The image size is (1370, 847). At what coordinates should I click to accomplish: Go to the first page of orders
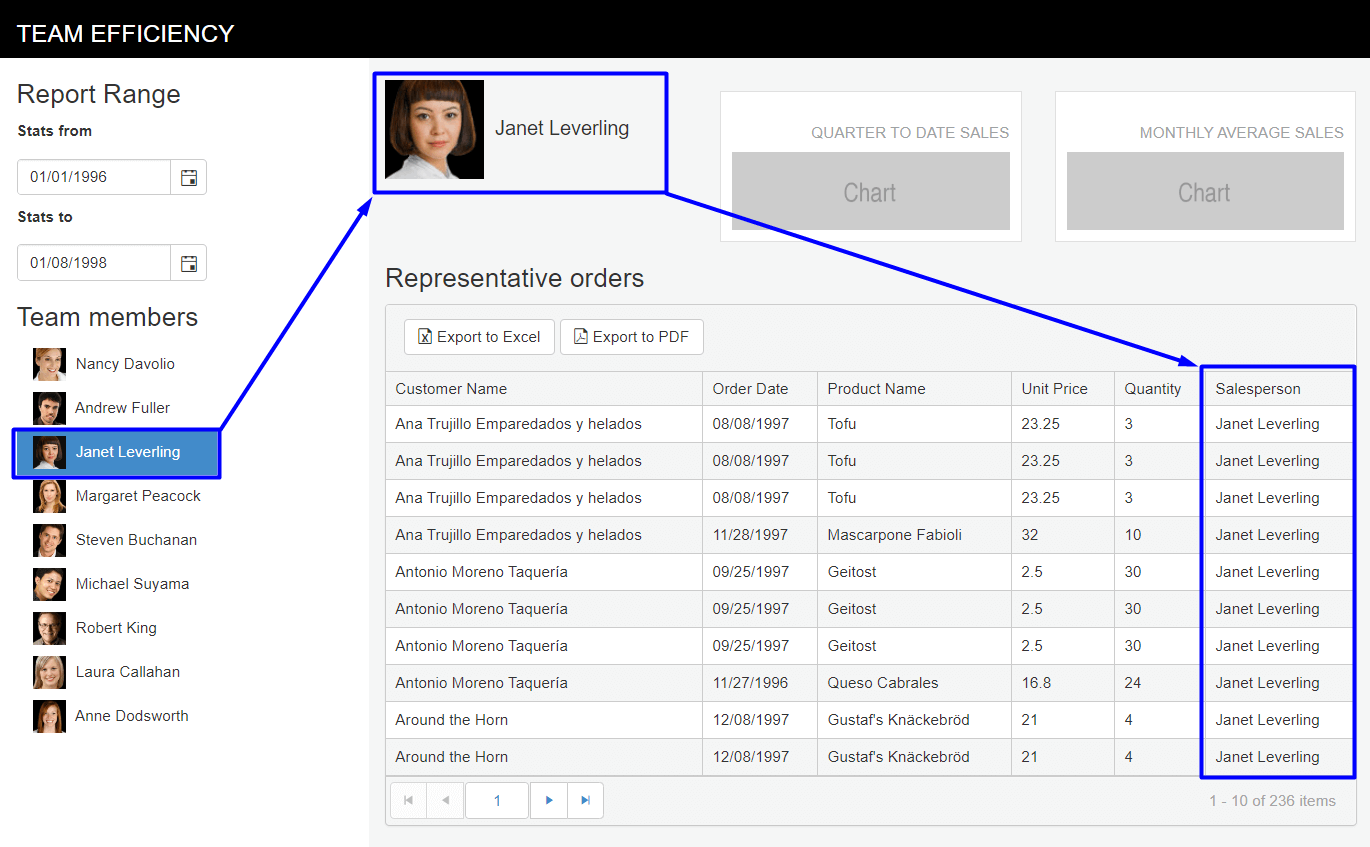(x=408, y=800)
